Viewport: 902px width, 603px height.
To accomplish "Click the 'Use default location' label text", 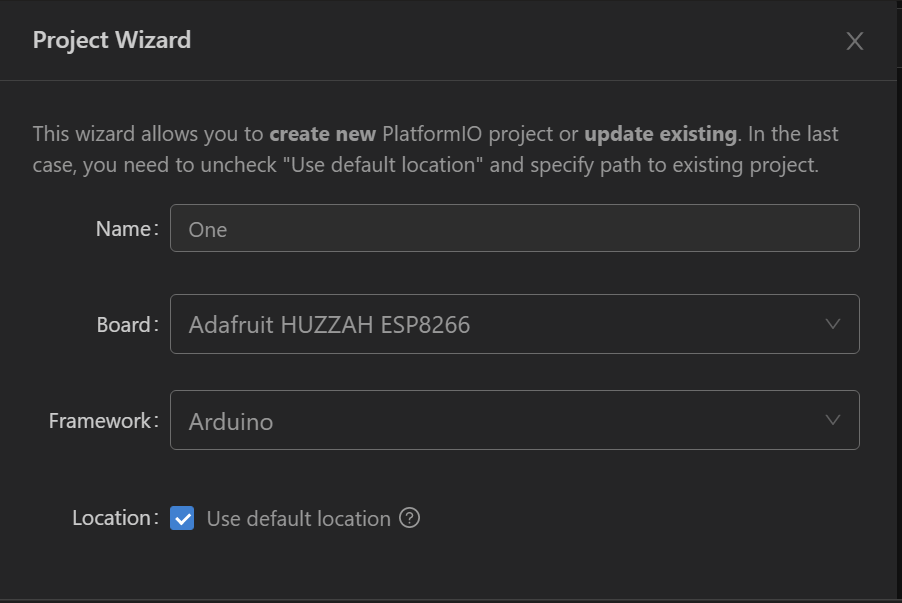I will (298, 518).
